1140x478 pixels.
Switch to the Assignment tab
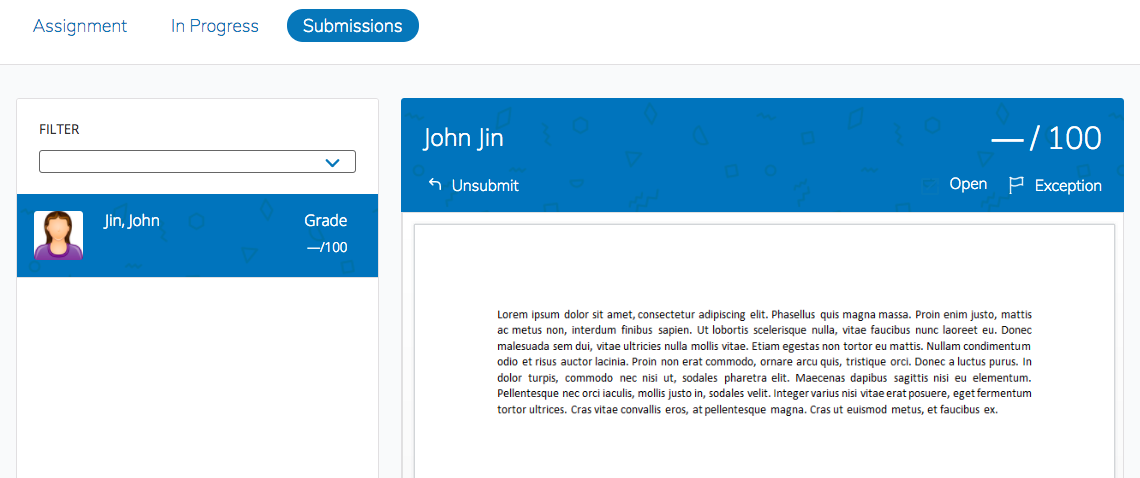pos(80,26)
